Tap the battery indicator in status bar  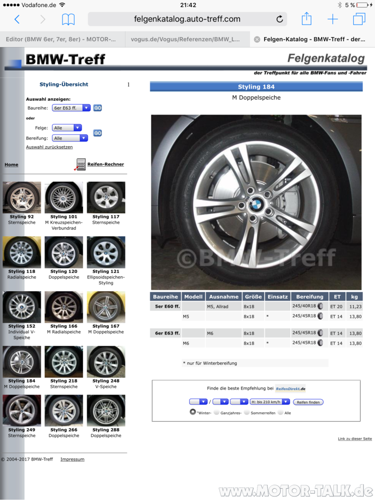click(x=363, y=5)
